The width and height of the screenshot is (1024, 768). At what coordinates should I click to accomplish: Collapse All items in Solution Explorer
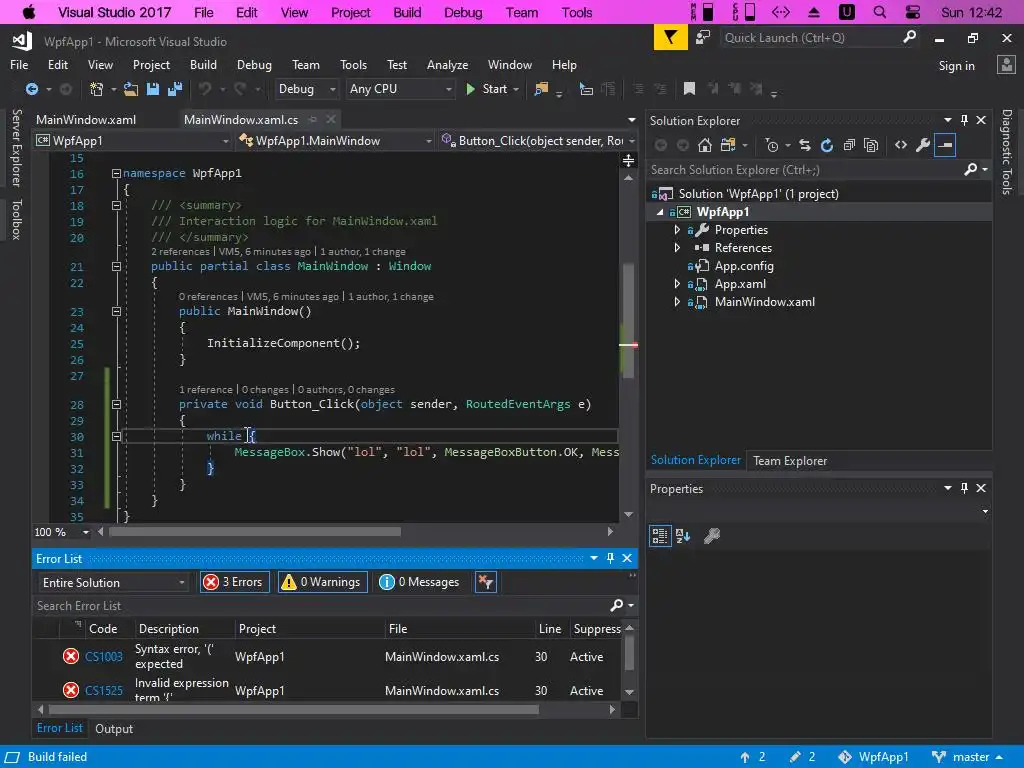[849, 145]
